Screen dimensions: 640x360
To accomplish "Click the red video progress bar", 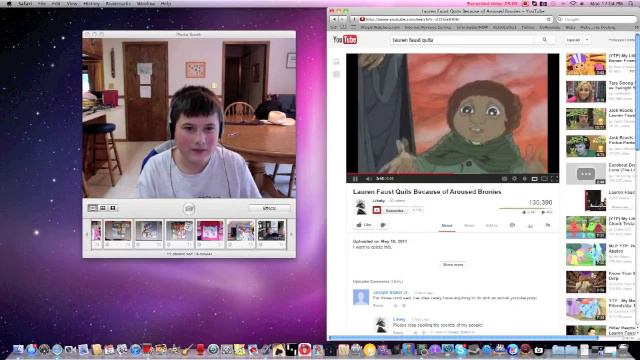I will click(400, 174).
